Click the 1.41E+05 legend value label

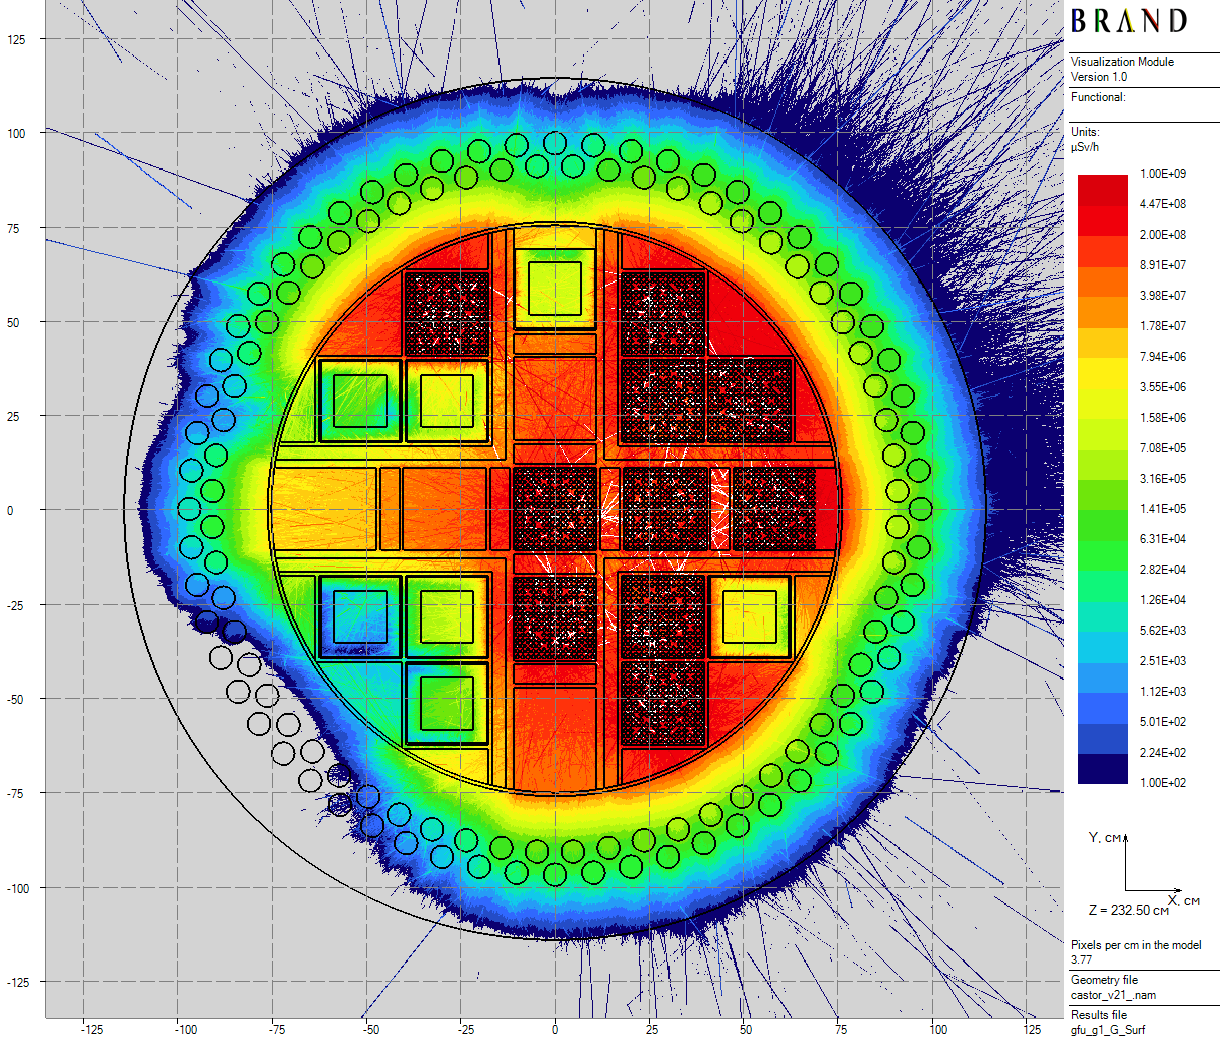pos(1162,509)
